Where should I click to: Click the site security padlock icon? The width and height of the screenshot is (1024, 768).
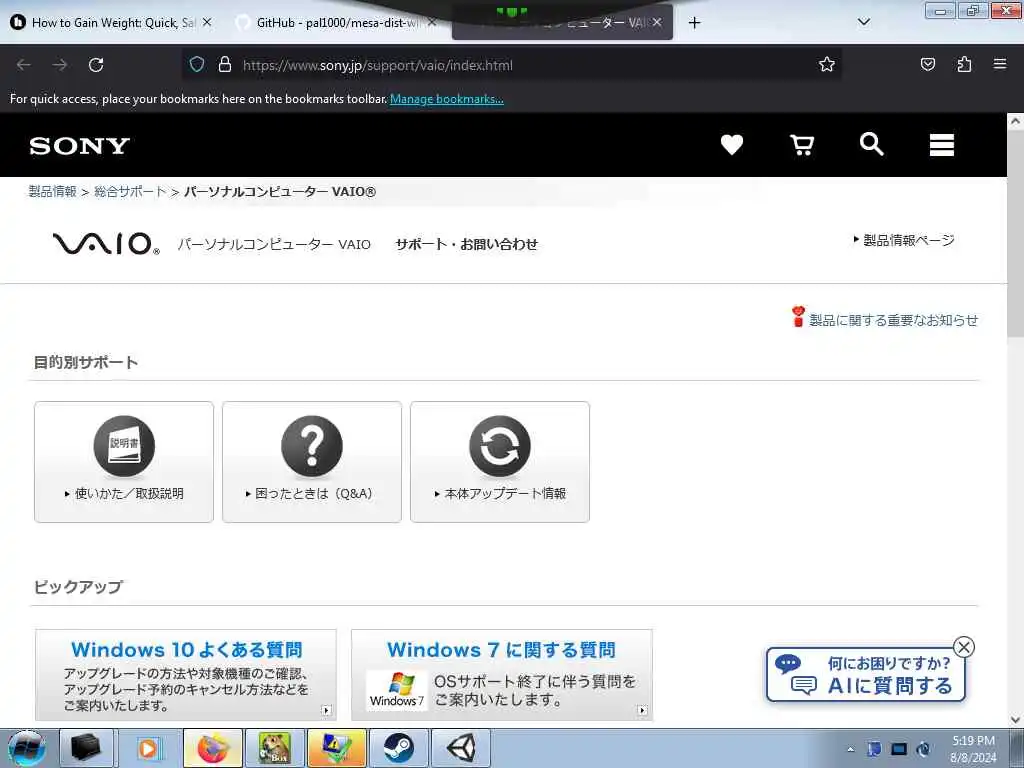[x=225, y=64]
